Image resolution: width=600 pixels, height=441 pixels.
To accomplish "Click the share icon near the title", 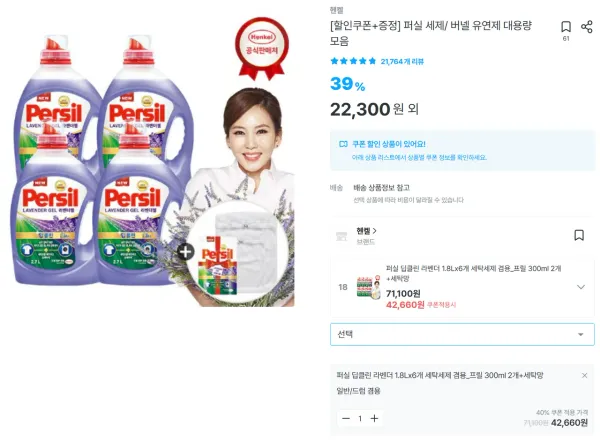I will point(587,27).
